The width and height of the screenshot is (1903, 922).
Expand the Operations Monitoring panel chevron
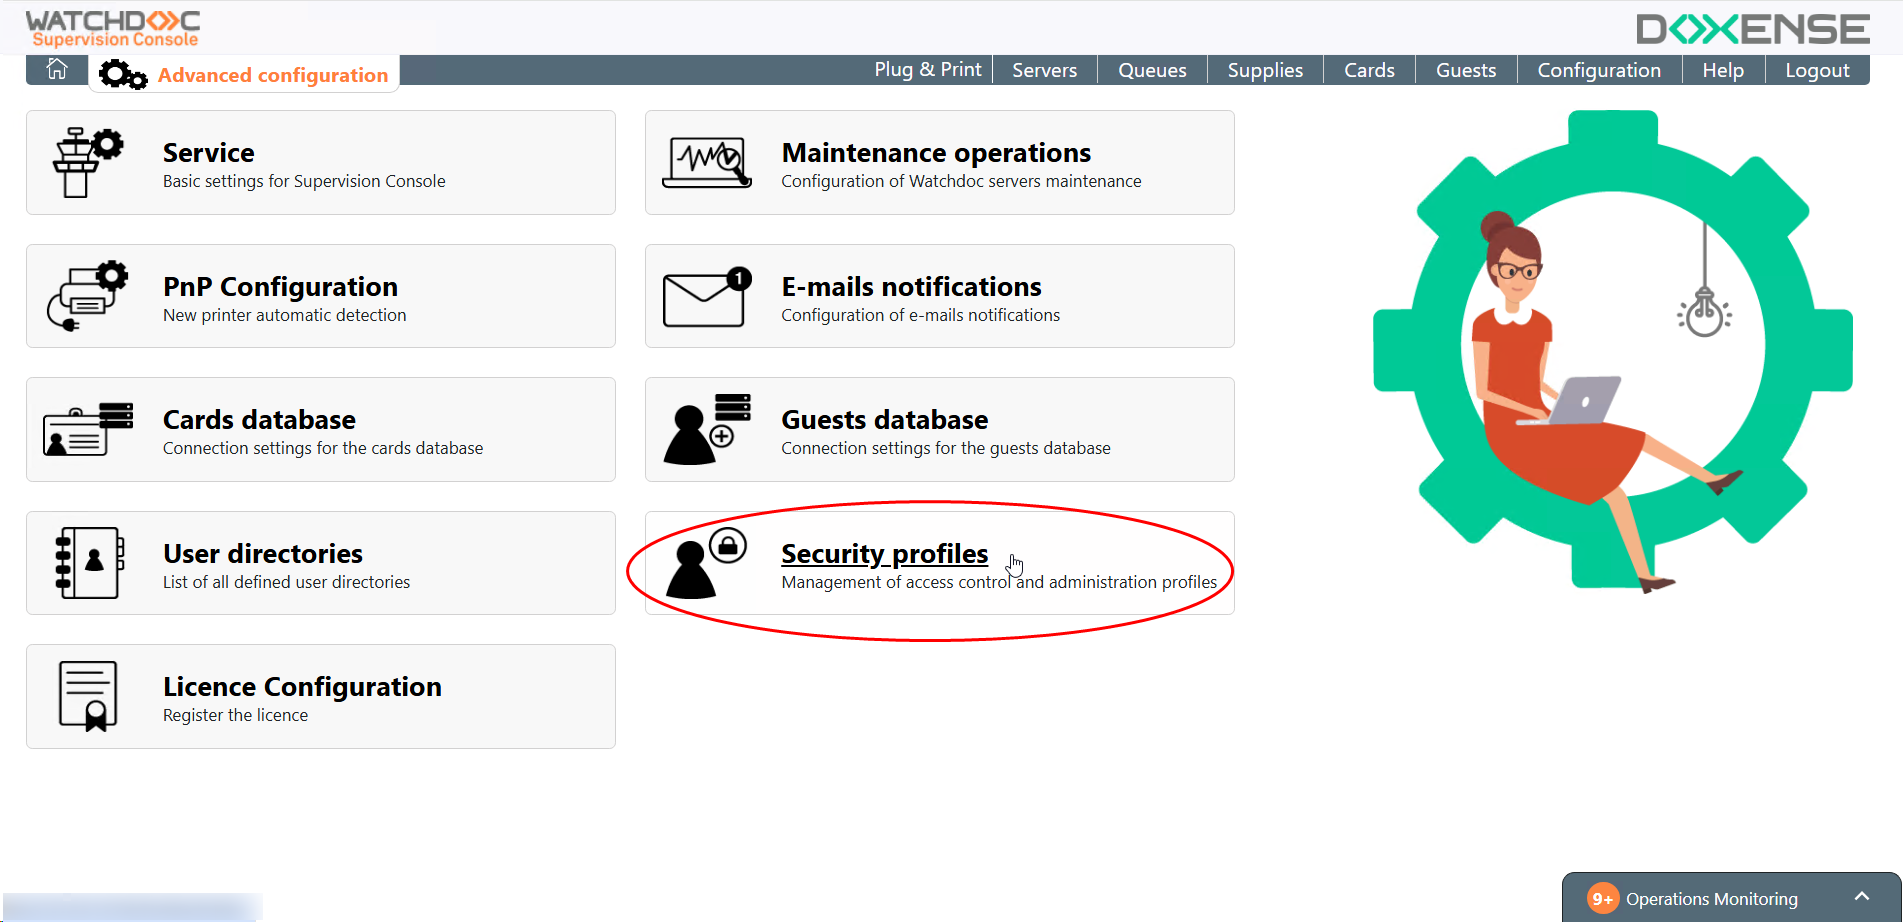click(x=1861, y=897)
